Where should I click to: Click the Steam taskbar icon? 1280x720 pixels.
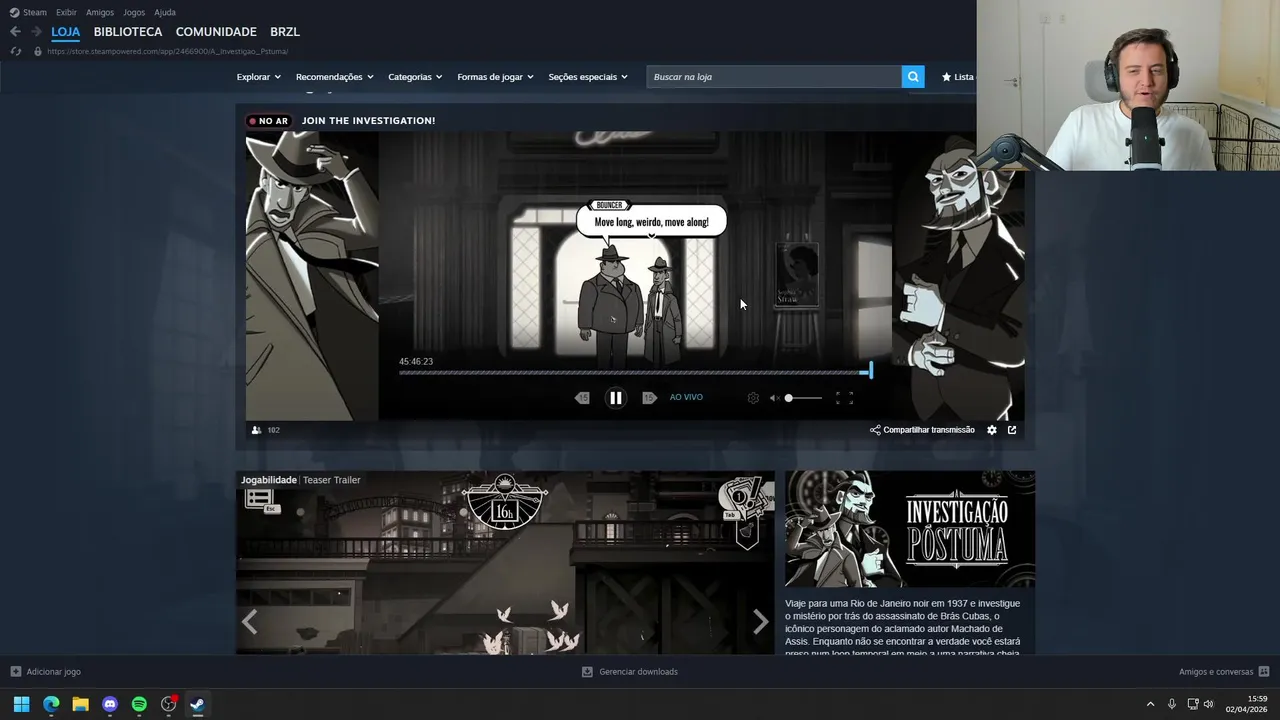click(198, 704)
